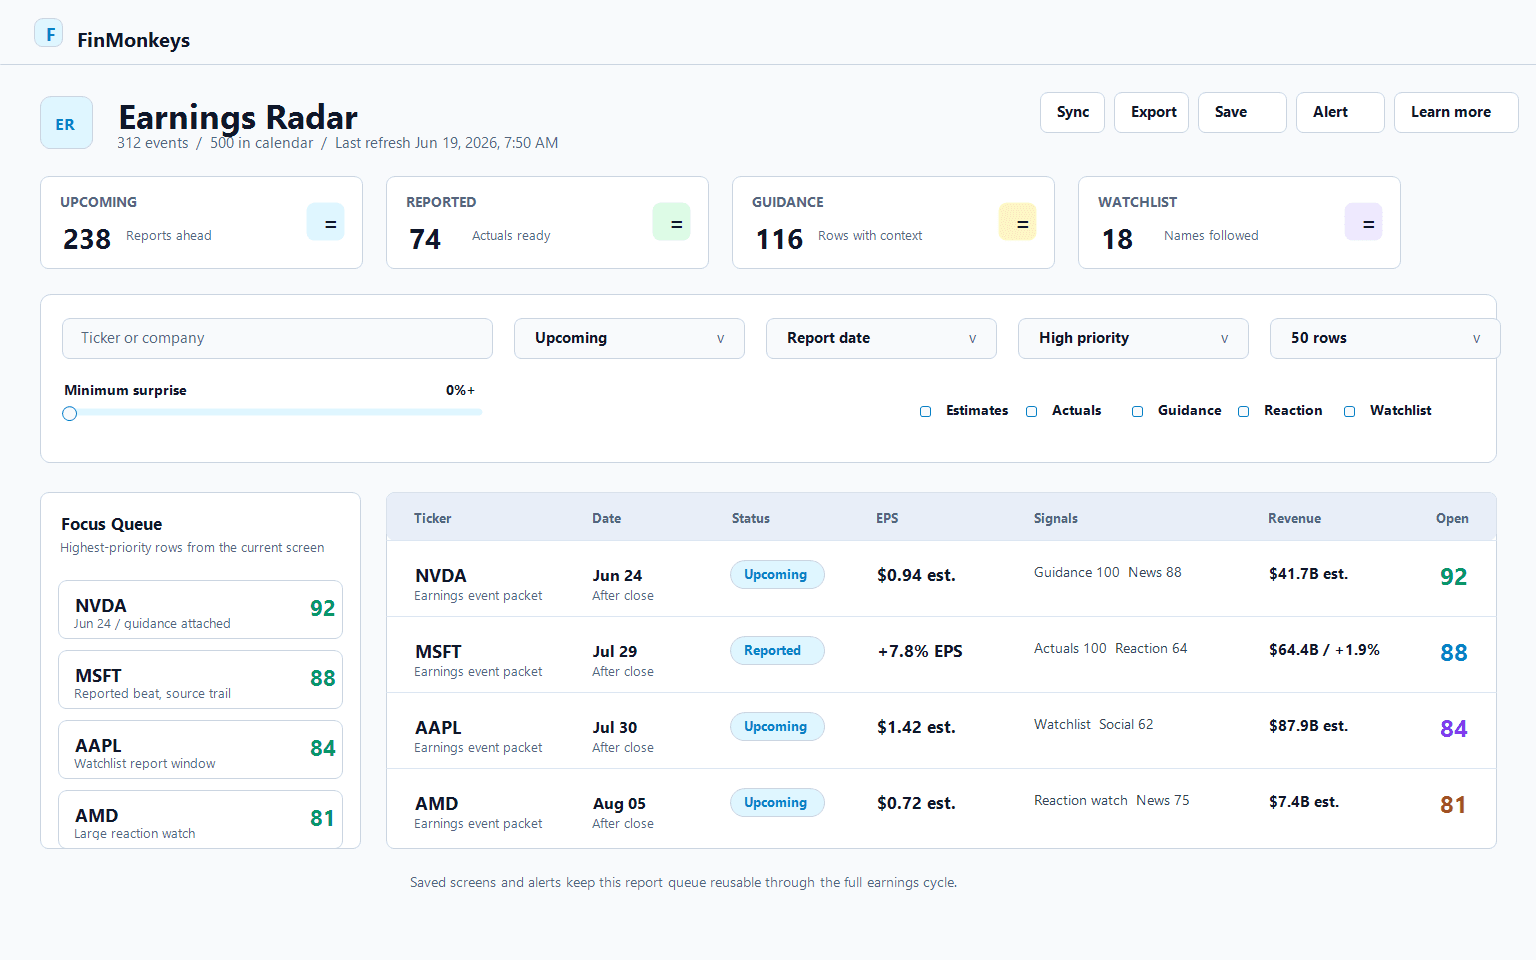Open score 81 in AMD table row
The height and width of the screenshot is (960, 1536).
(1453, 805)
